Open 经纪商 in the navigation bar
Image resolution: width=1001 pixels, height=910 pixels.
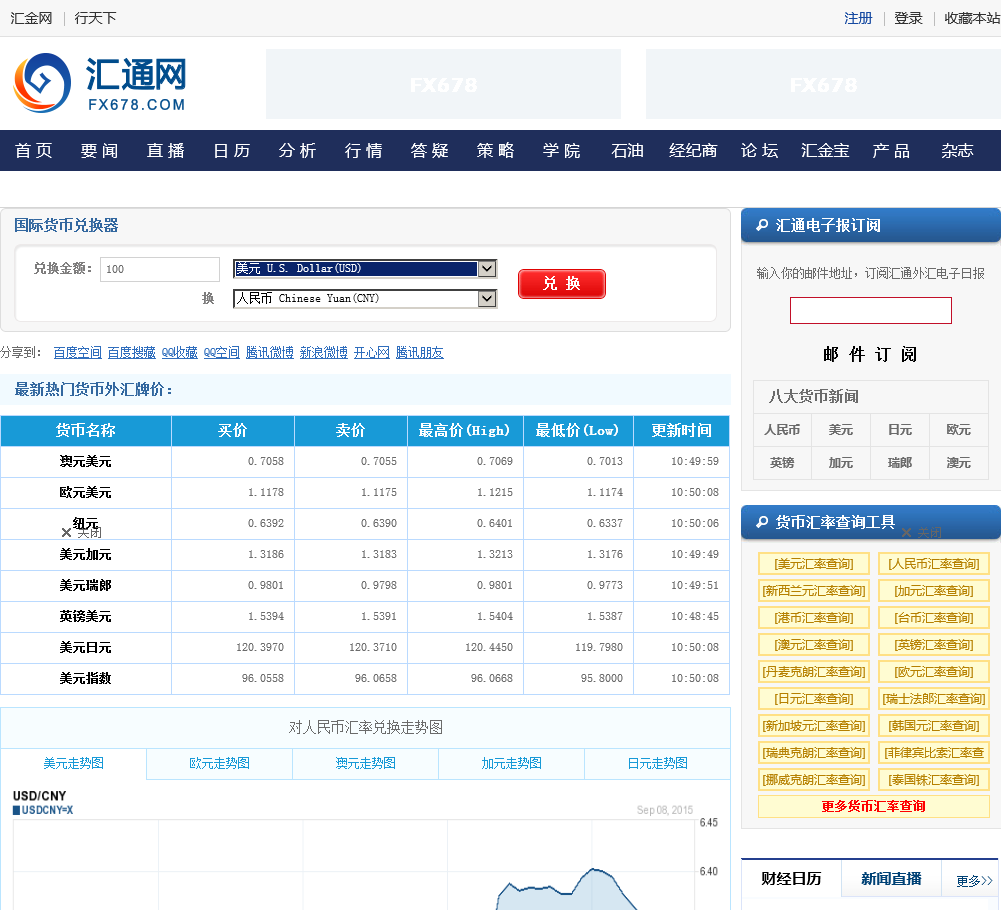pos(693,151)
